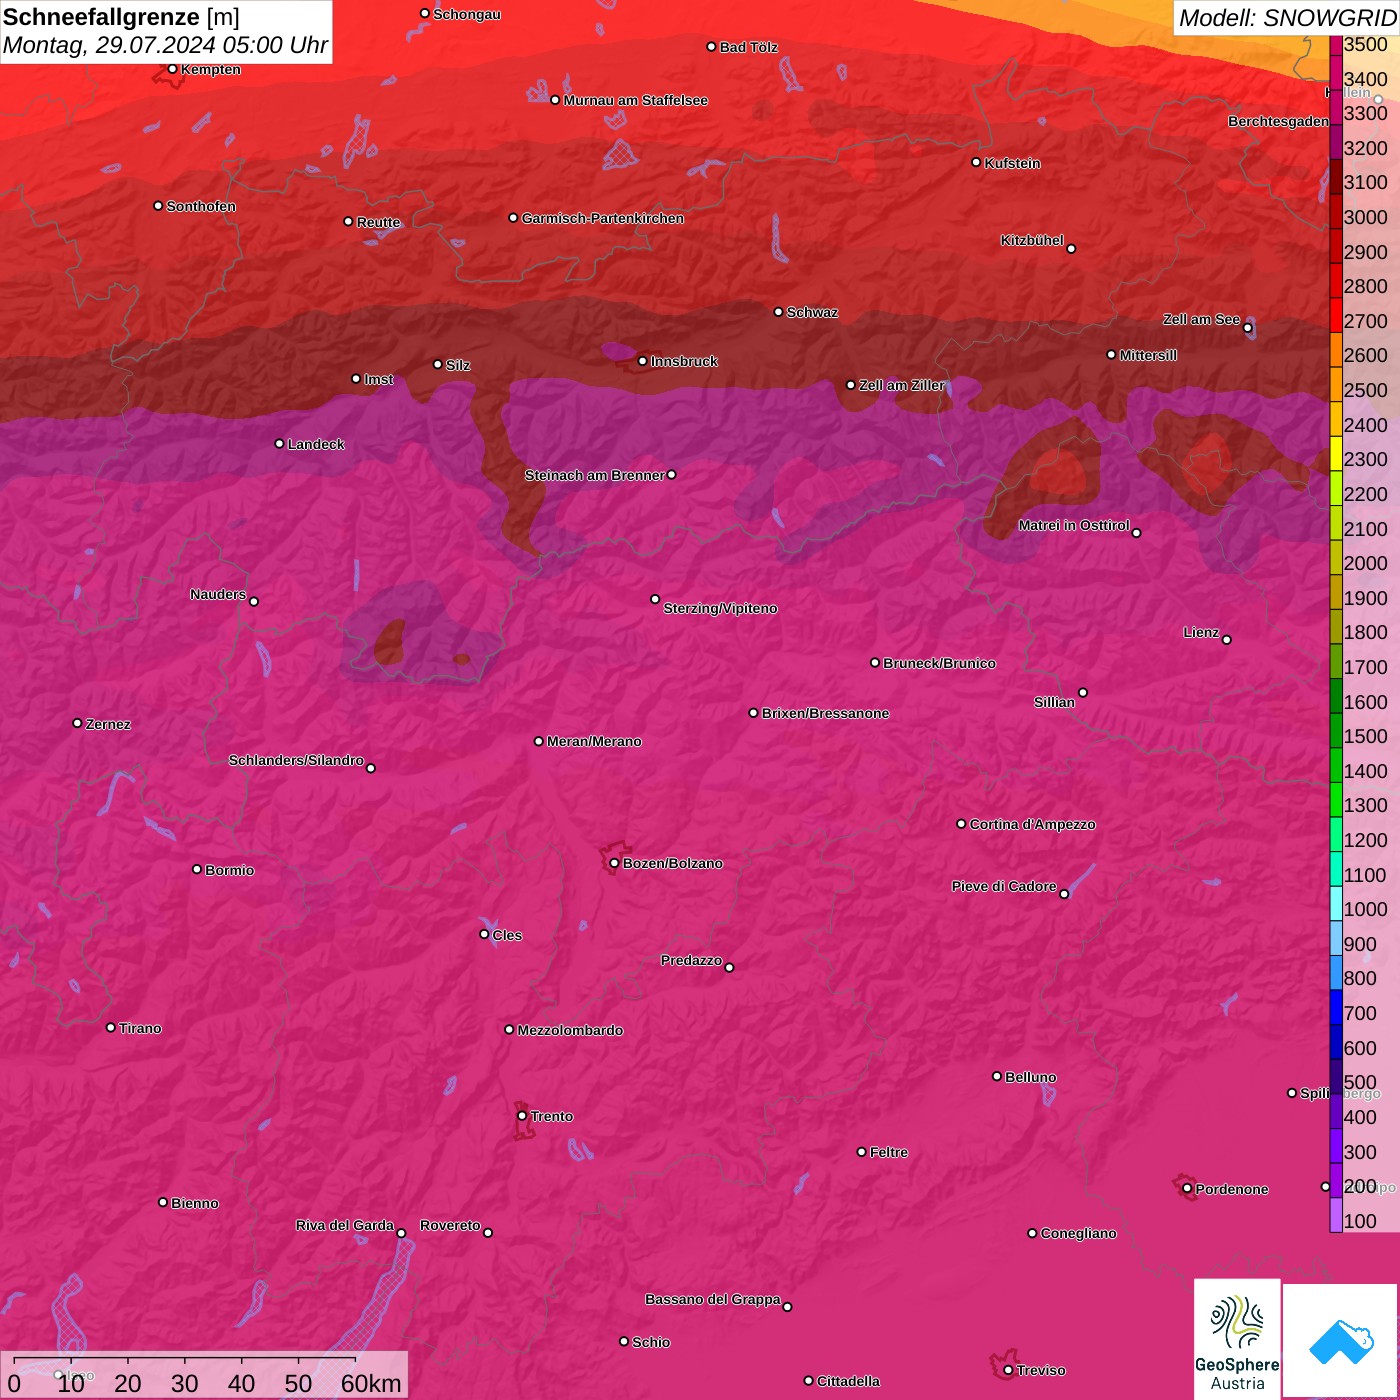Click the 3000 legend value
The width and height of the screenshot is (1400, 1400).
1366,217
